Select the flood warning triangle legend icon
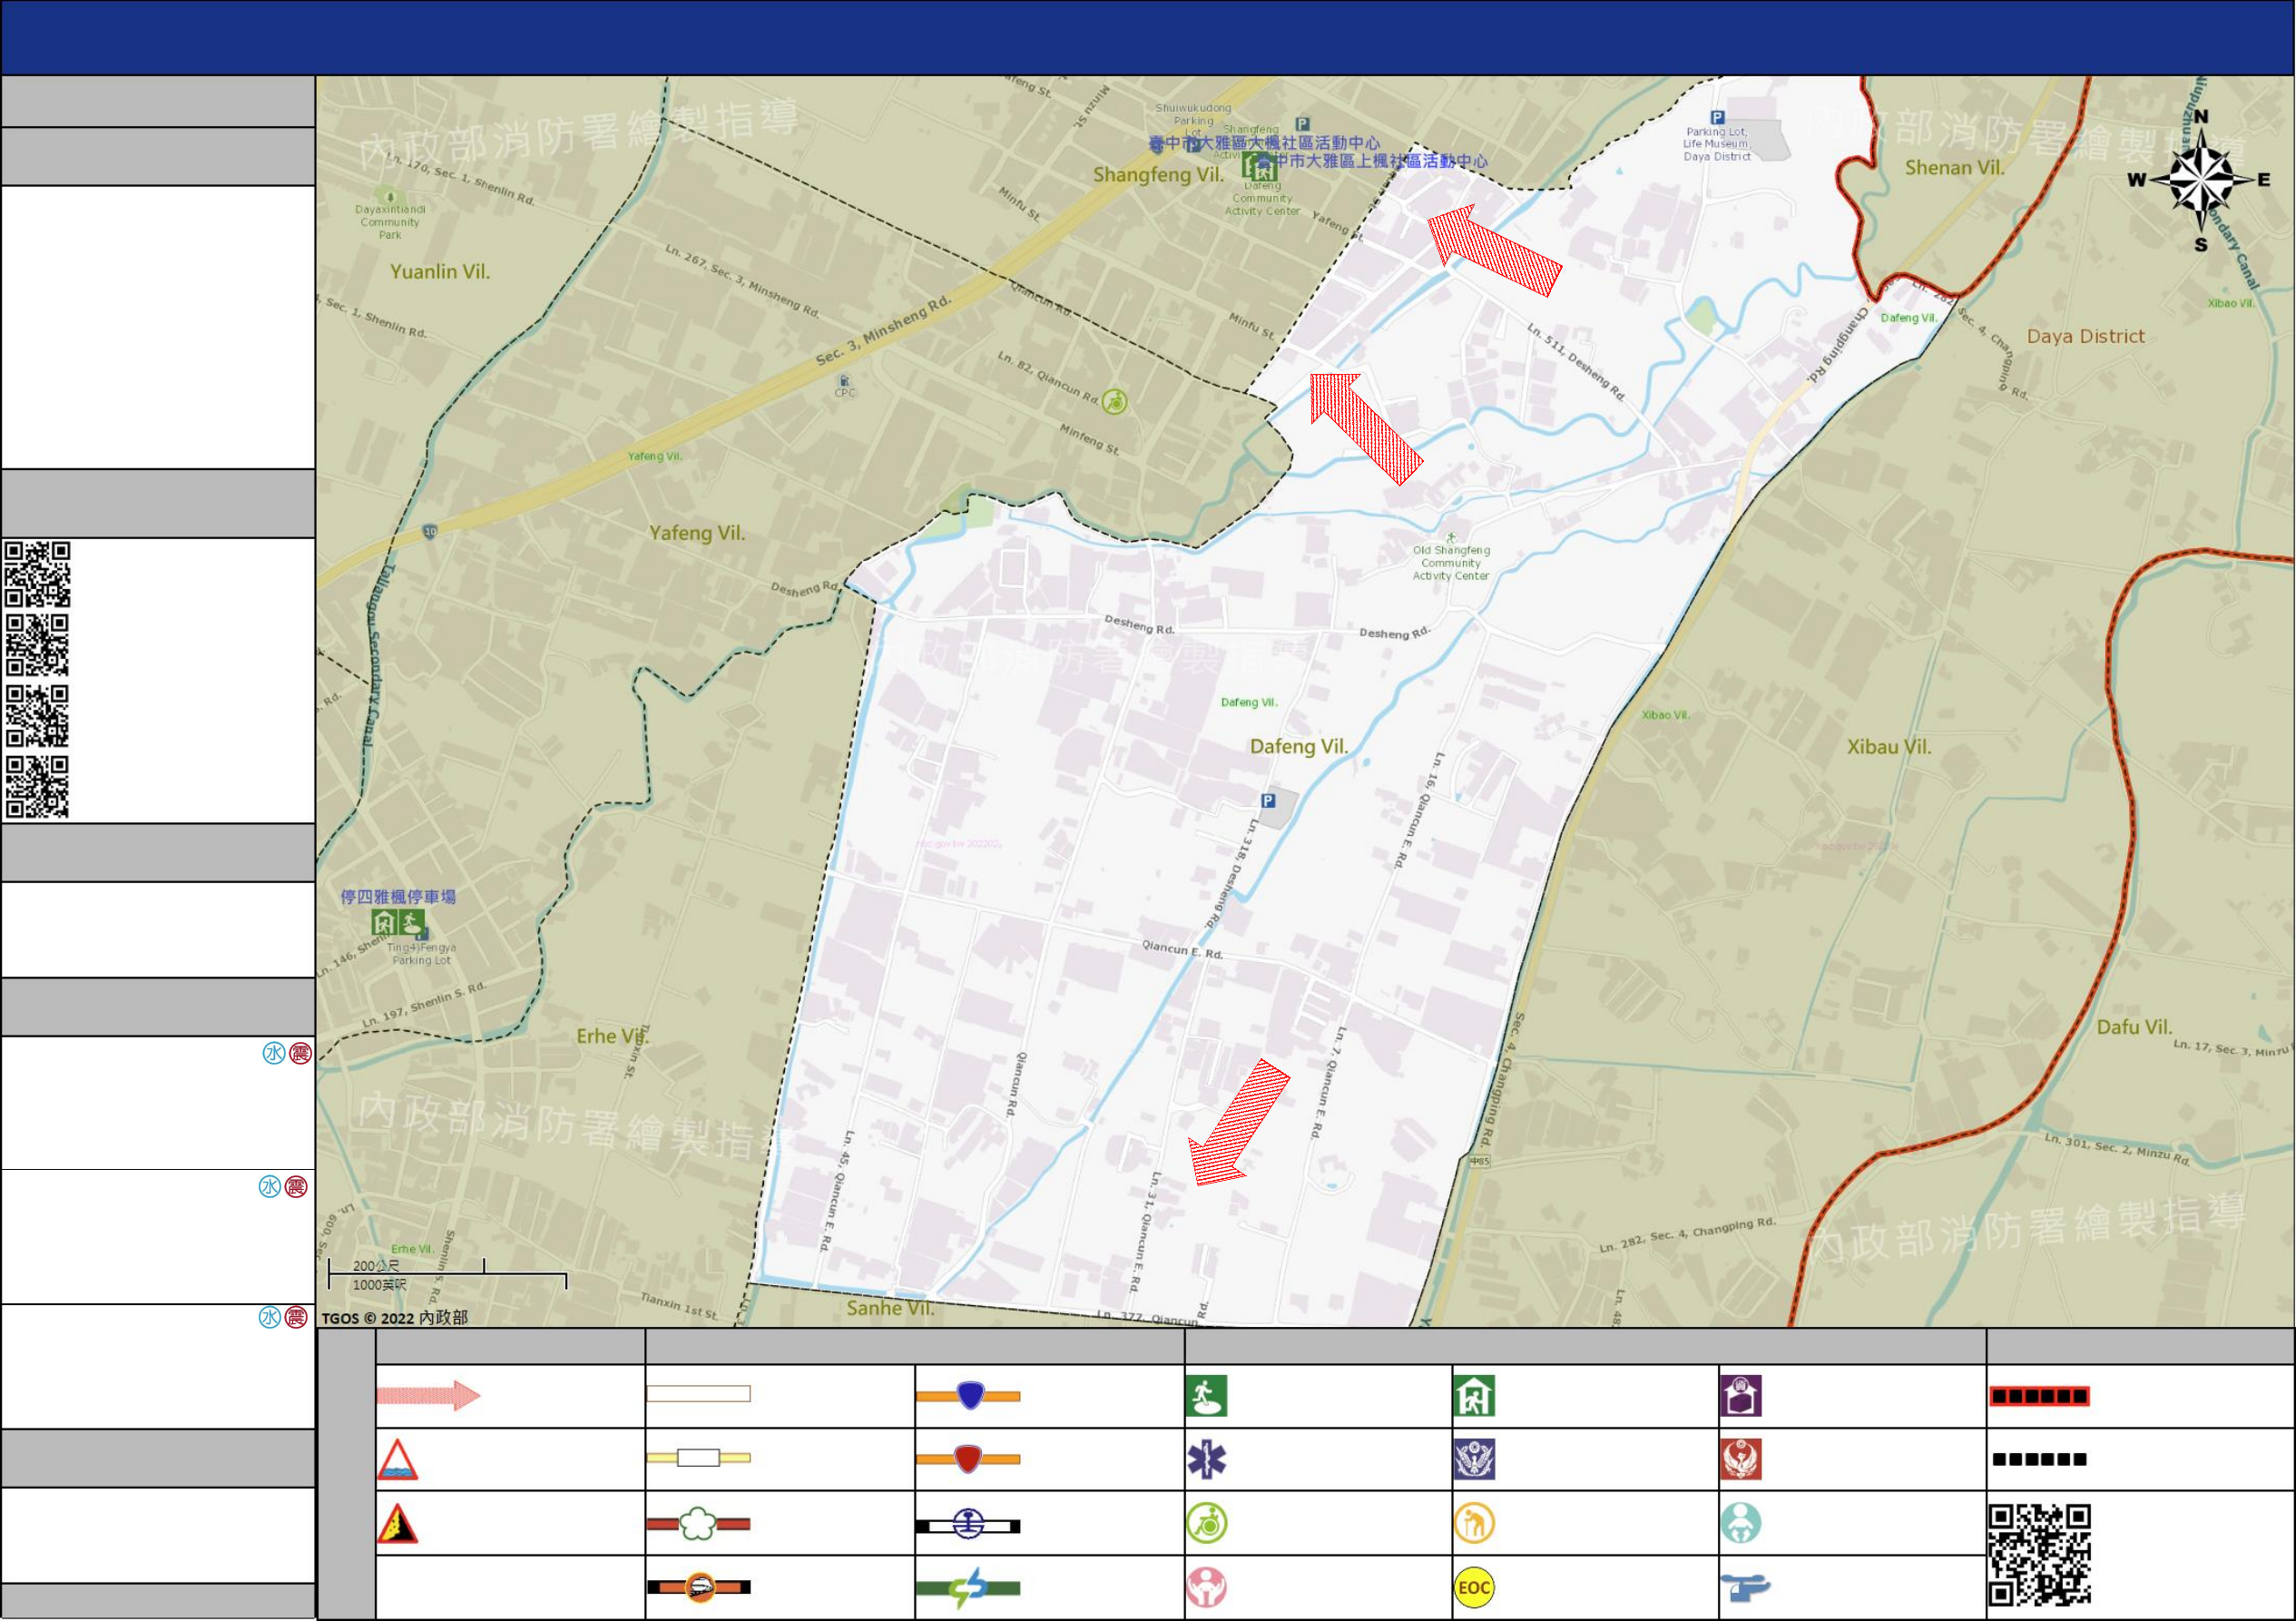 [397, 1460]
